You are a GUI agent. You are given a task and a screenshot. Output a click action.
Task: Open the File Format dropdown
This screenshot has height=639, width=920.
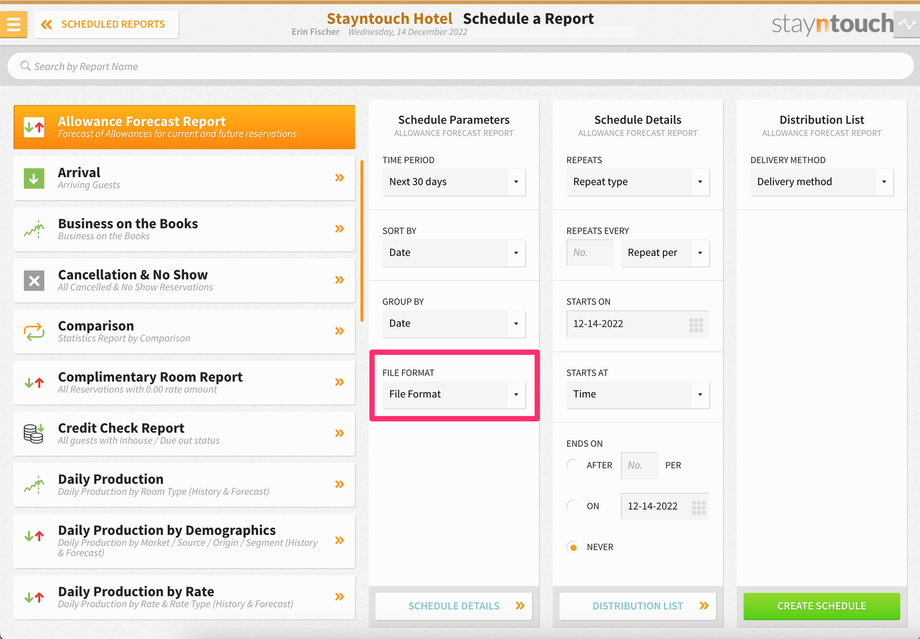(x=454, y=394)
